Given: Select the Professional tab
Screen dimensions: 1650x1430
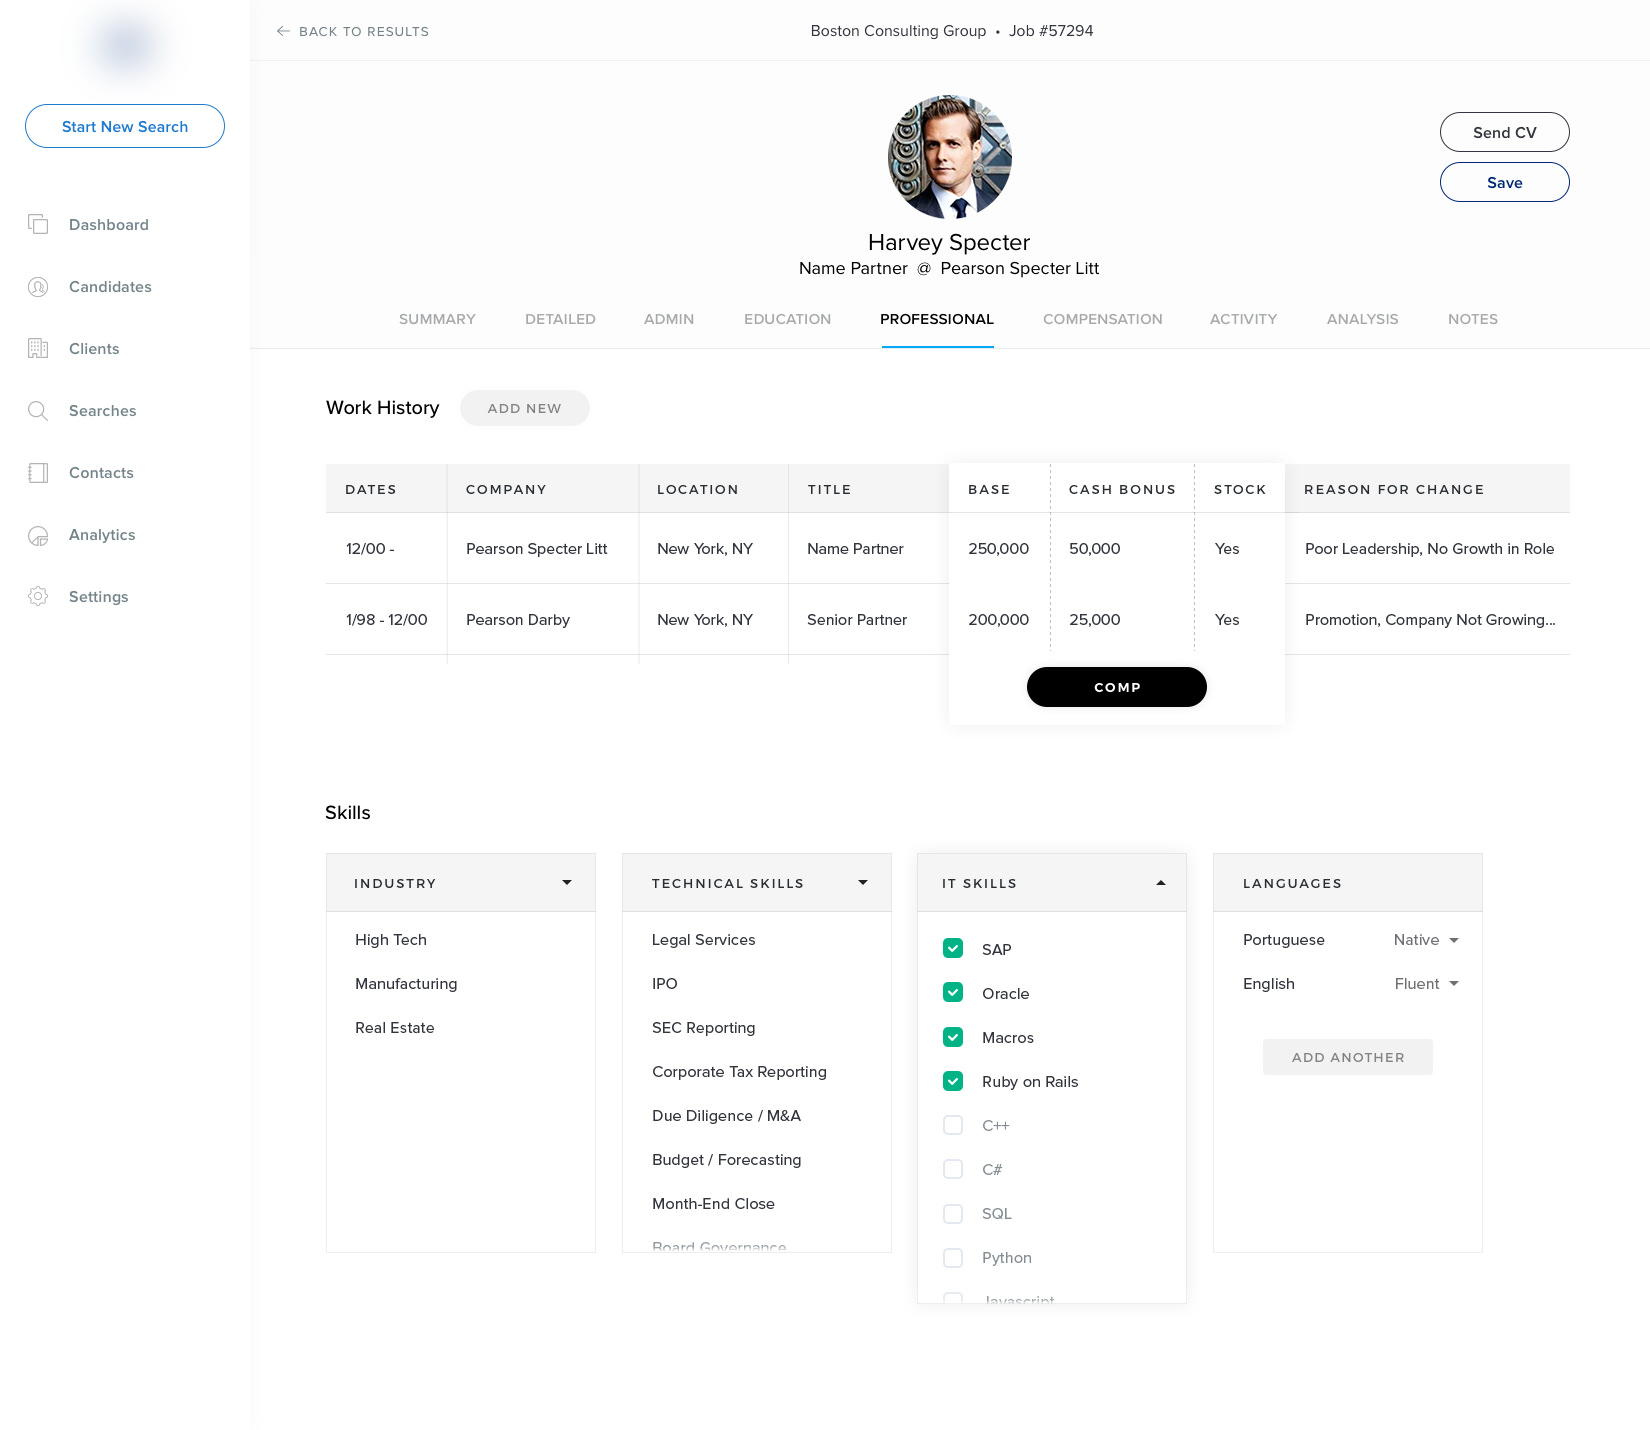Looking at the screenshot, I should click(x=937, y=319).
